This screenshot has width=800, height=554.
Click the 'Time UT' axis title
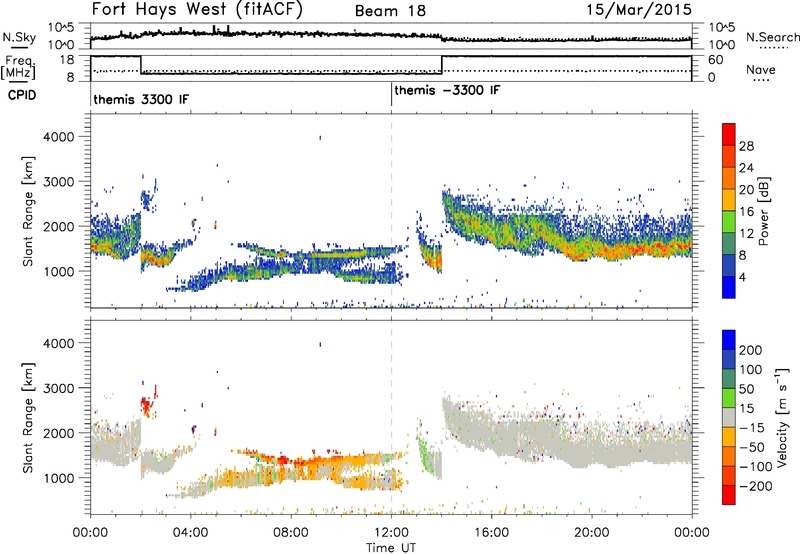click(x=391, y=547)
